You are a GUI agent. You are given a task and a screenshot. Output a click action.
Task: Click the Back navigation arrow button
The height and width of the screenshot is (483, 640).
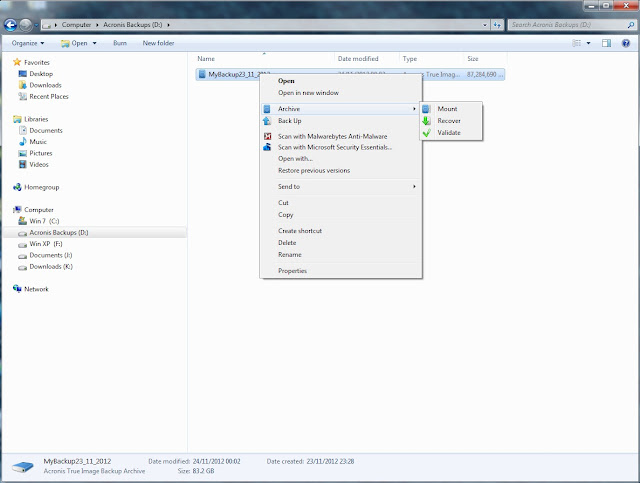(11, 25)
